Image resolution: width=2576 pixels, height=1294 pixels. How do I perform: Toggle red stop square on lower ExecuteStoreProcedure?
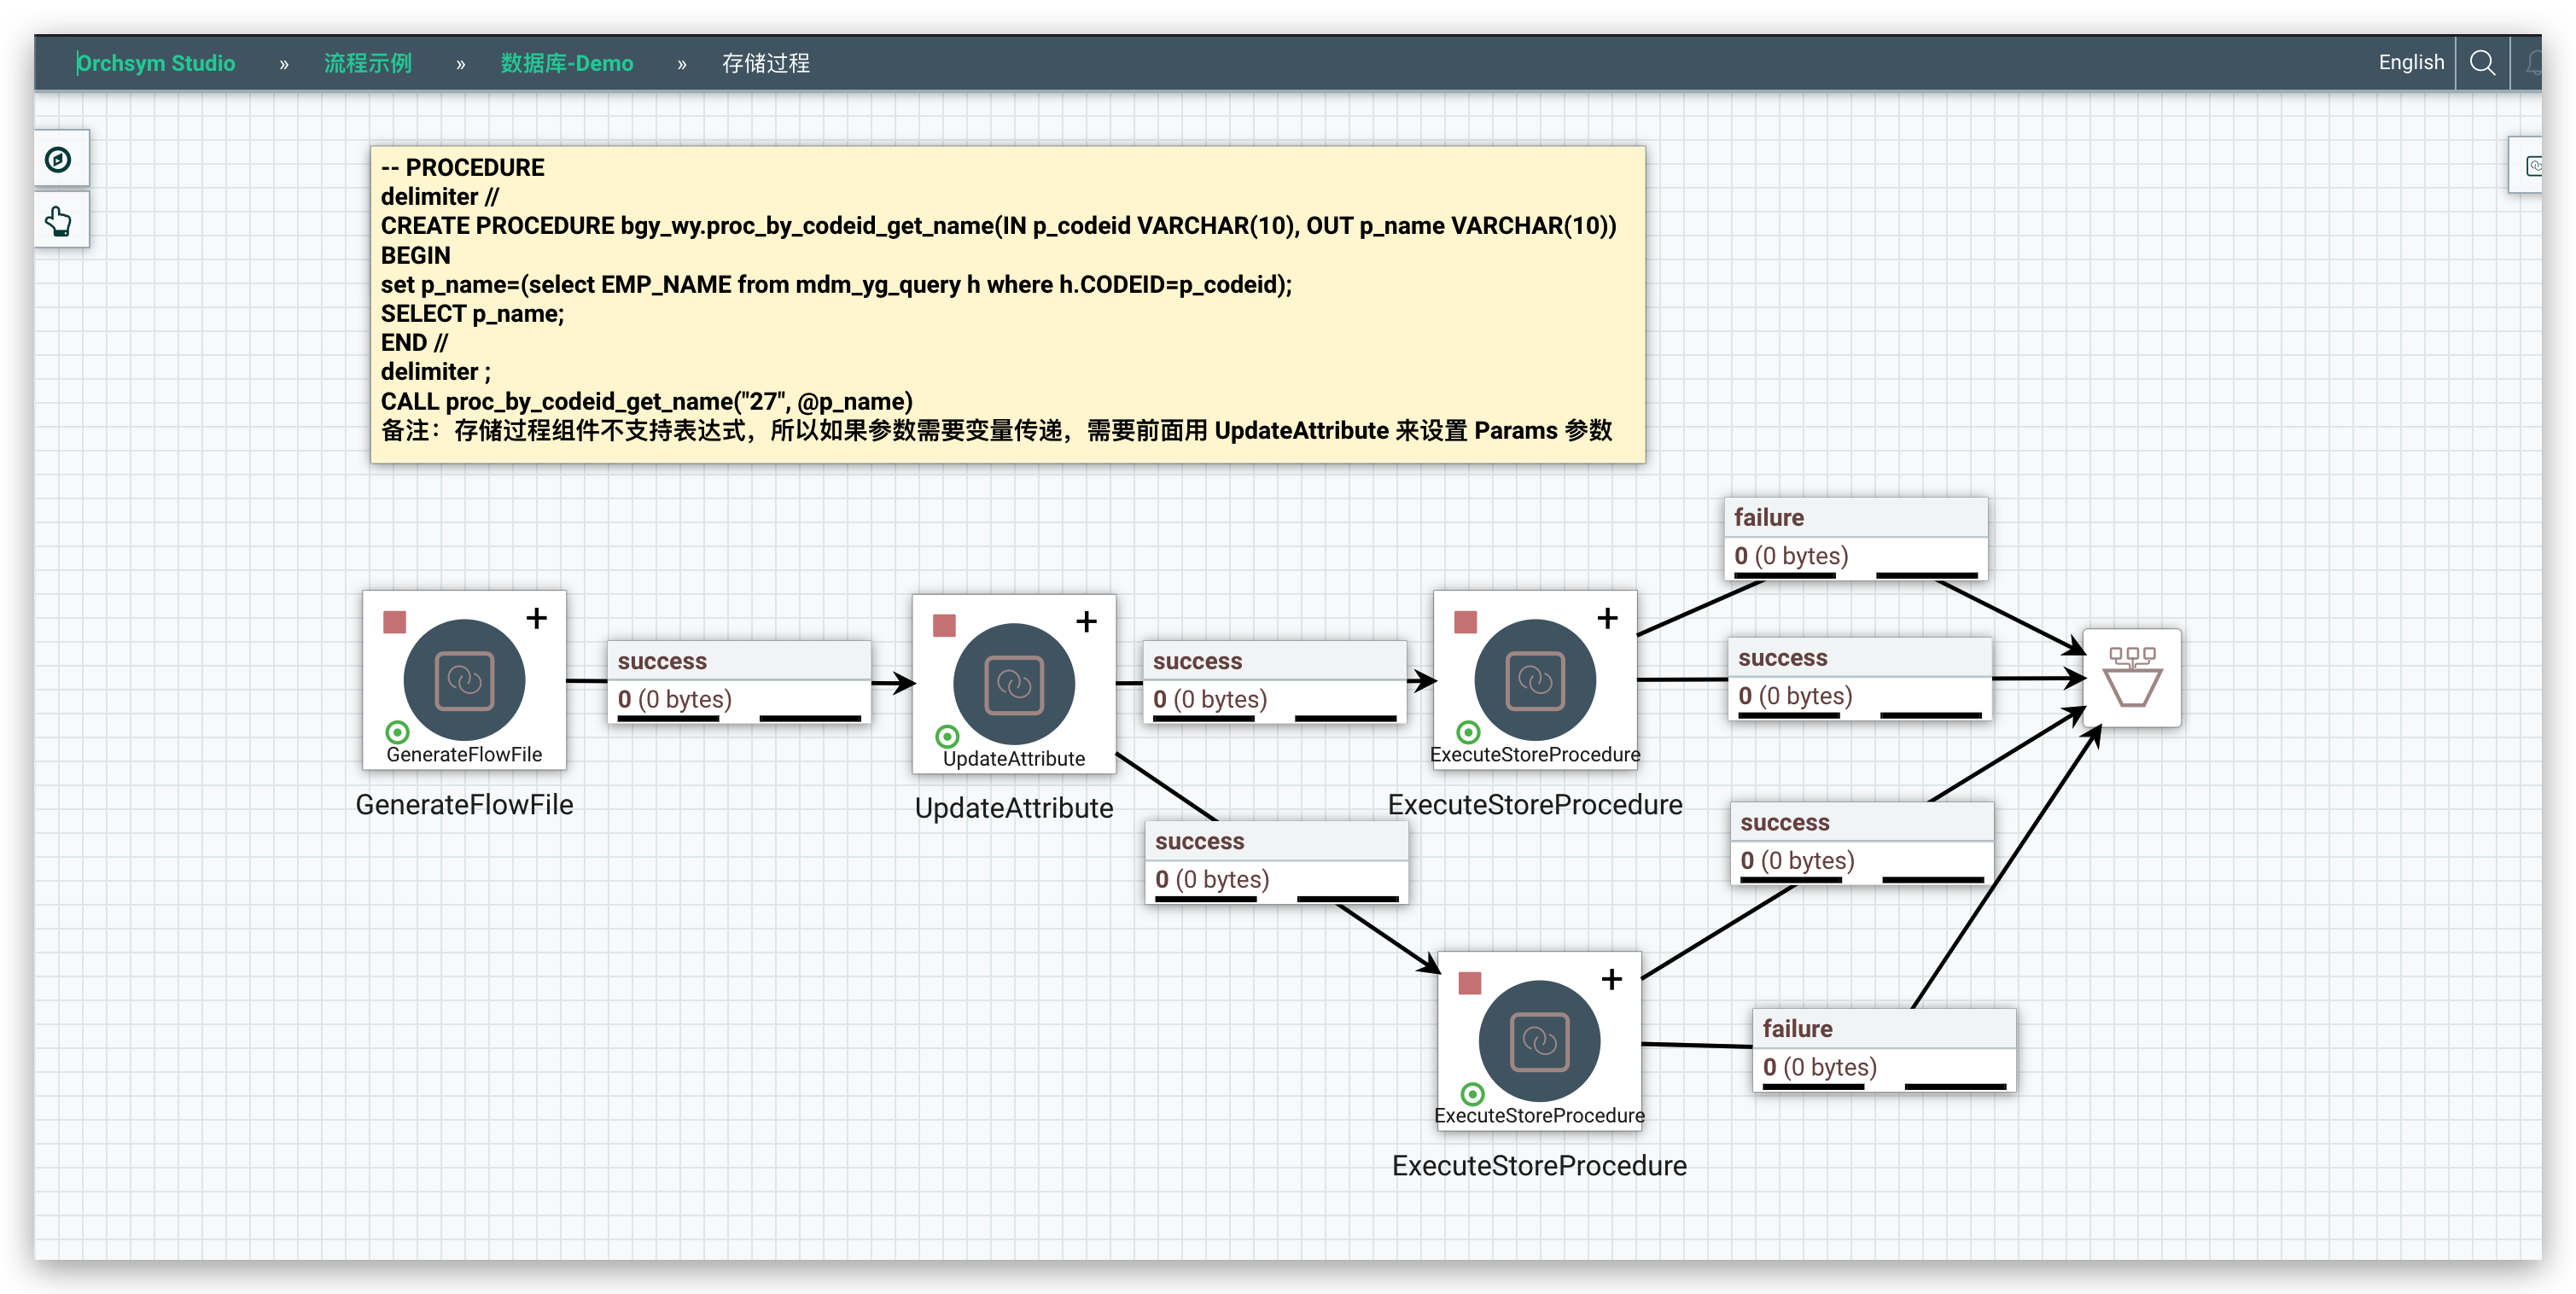point(1469,983)
